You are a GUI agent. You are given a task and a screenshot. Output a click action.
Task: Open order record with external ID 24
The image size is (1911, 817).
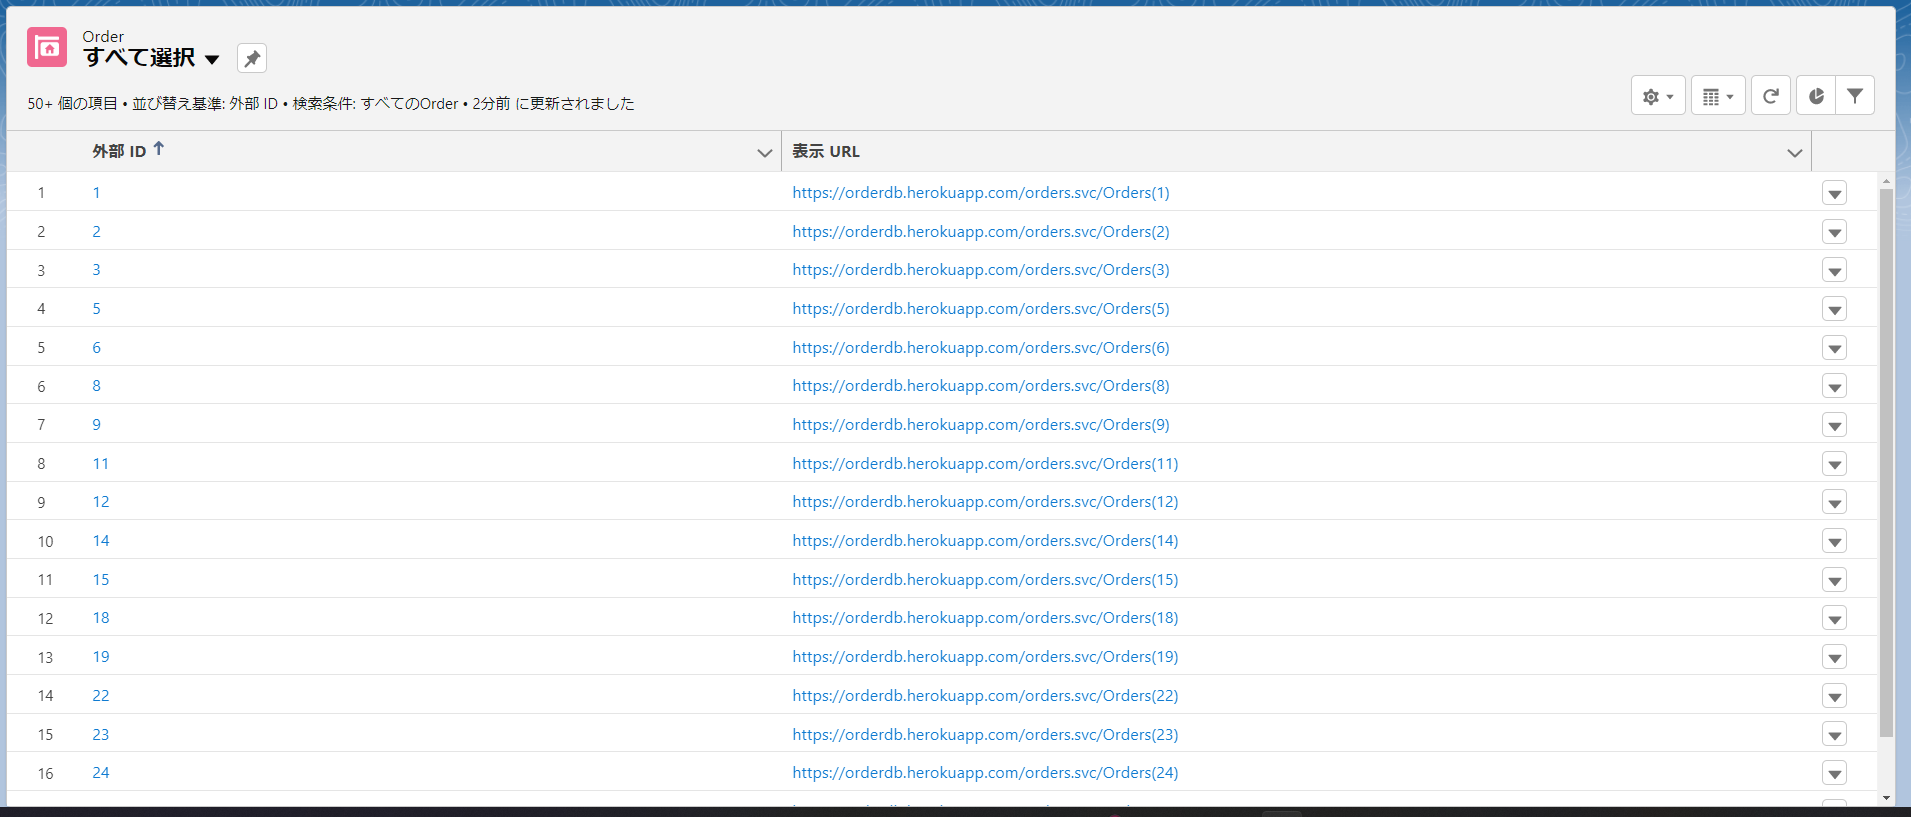pos(101,773)
